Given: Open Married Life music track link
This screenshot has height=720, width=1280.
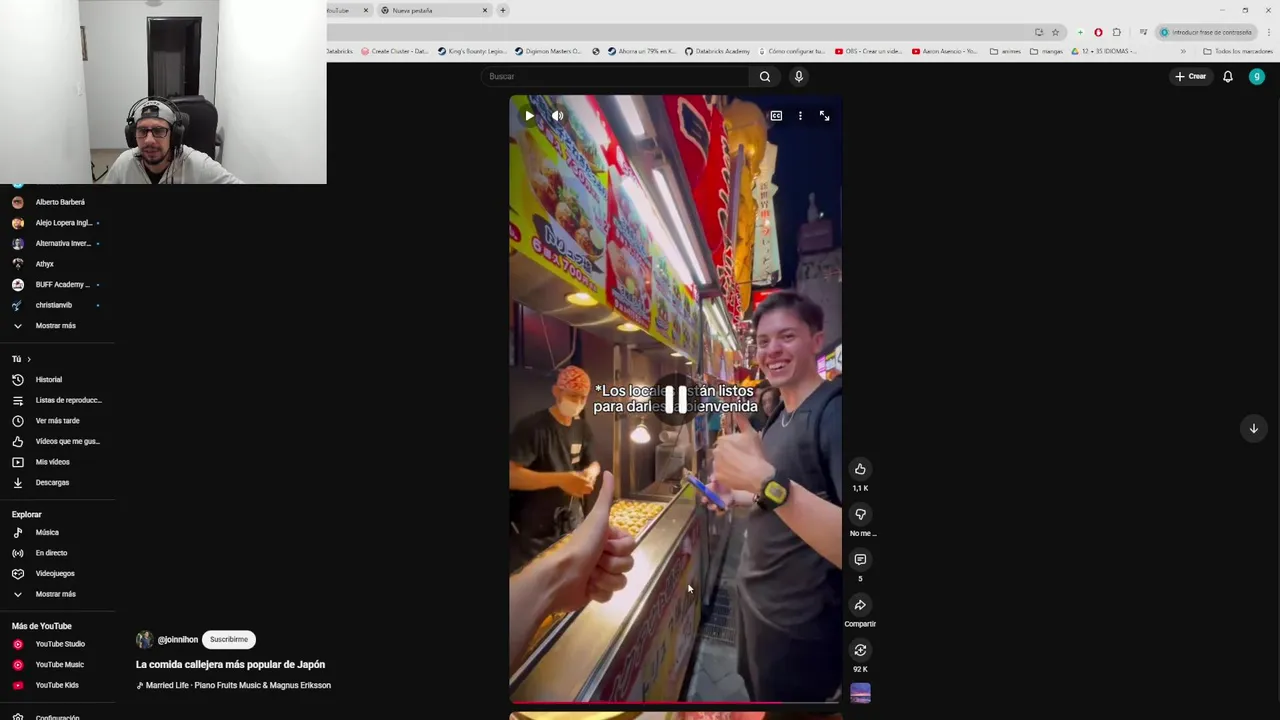Looking at the screenshot, I should [238, 685].
